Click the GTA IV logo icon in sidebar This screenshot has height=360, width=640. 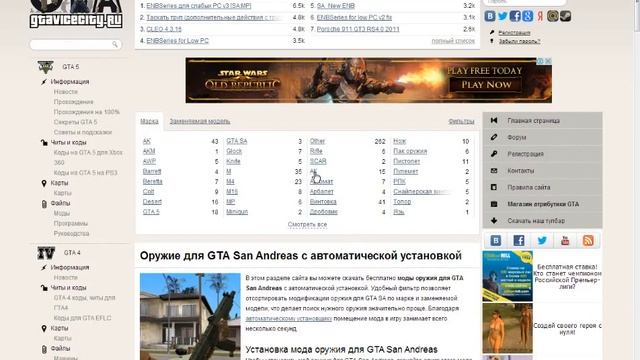click(46, 253)
